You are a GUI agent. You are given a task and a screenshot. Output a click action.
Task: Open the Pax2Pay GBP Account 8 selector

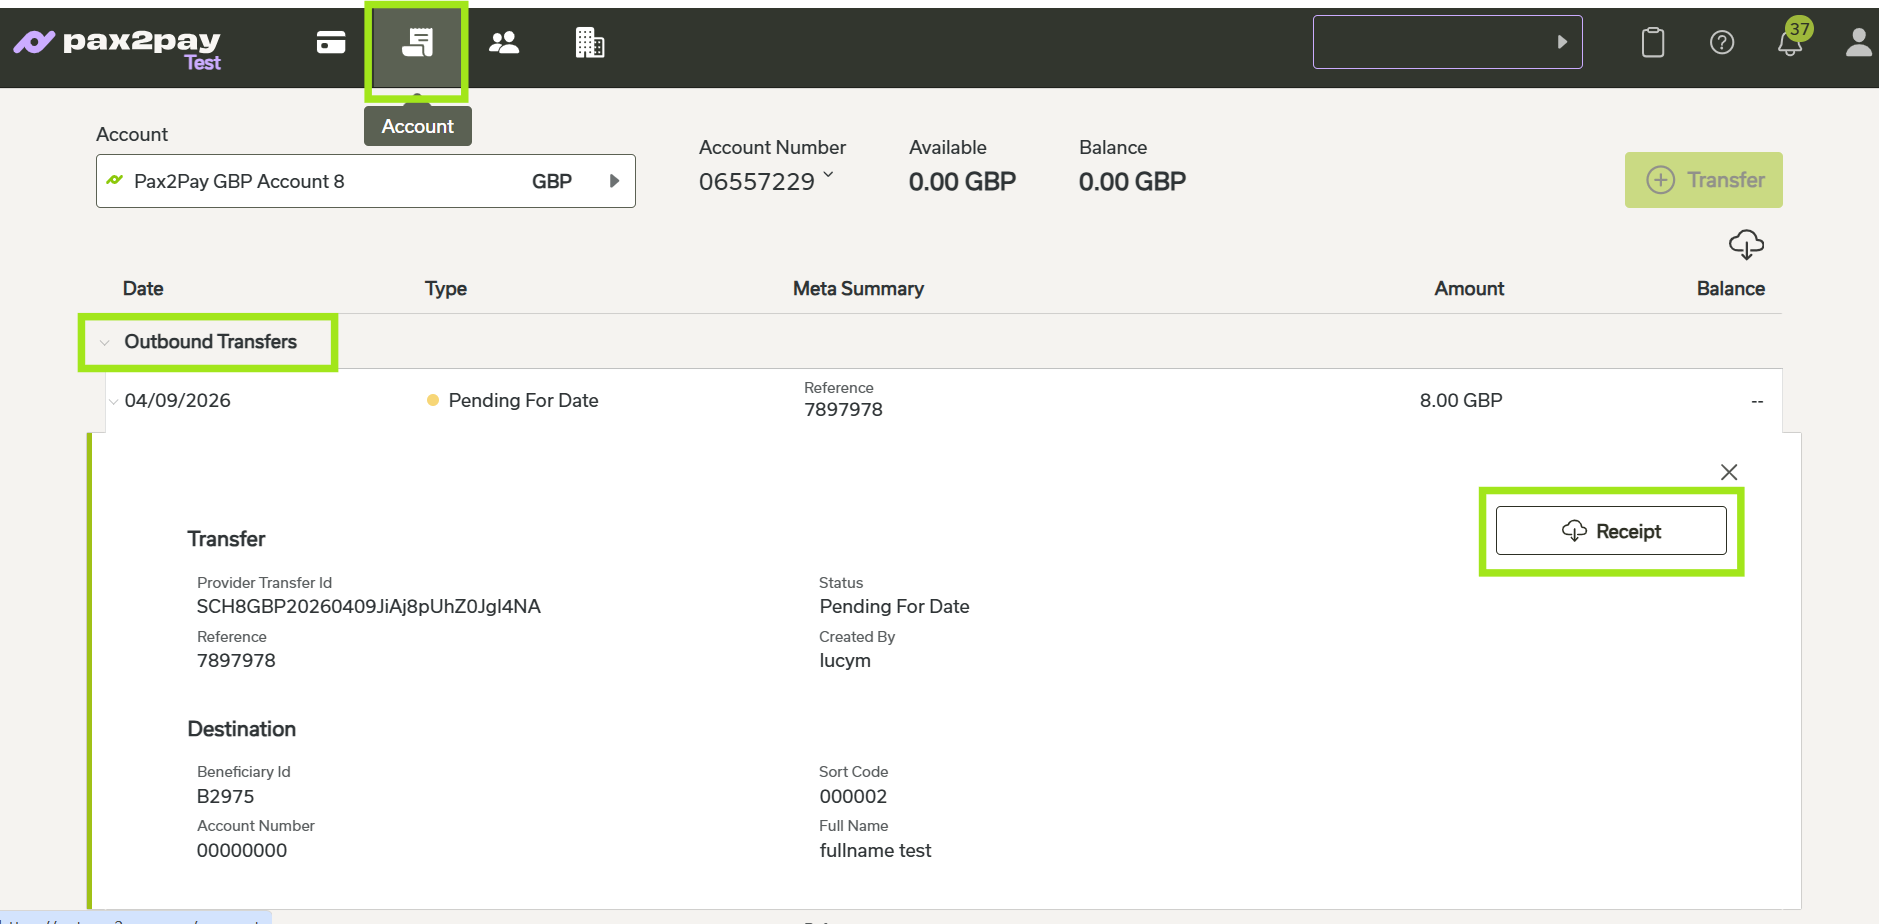(x=366, y=181)
